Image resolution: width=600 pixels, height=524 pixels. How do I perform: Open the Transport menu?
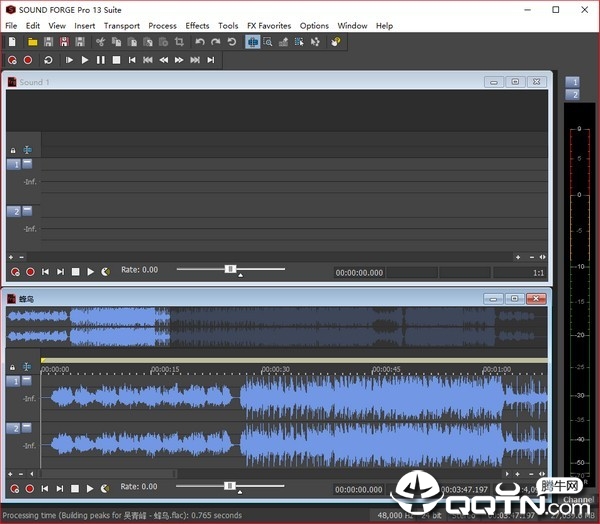click(122, 26)
